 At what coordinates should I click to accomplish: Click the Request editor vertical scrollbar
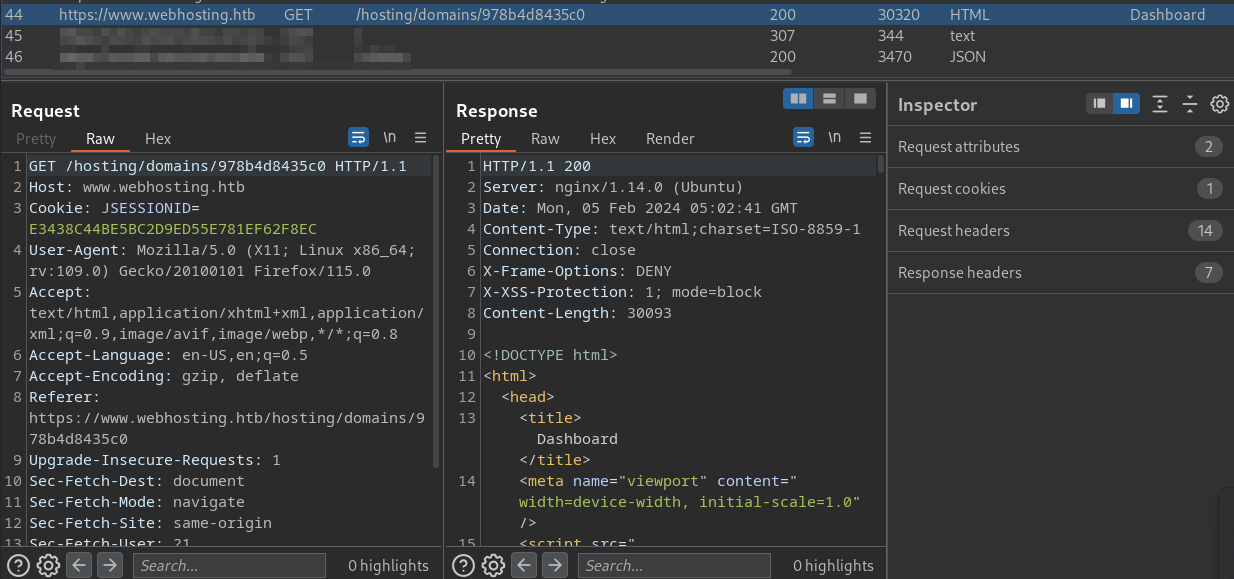pos(435,310)
